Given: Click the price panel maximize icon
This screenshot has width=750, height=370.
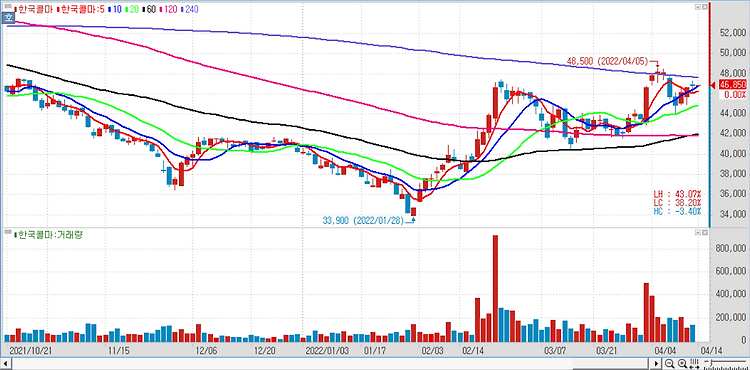Looking at the screenshot, I should [x=705, y=7].
